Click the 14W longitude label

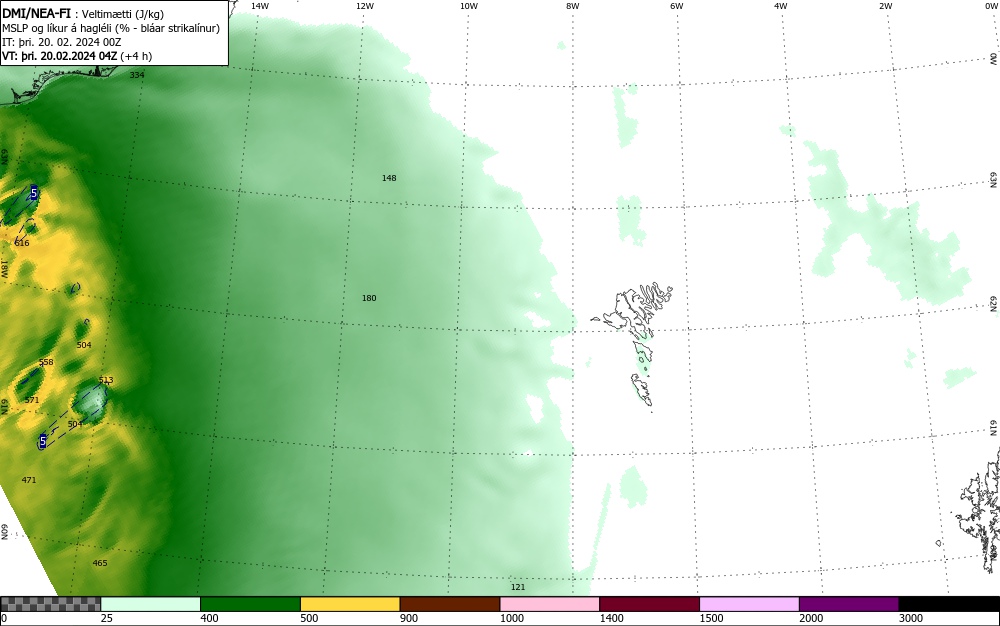260,6
